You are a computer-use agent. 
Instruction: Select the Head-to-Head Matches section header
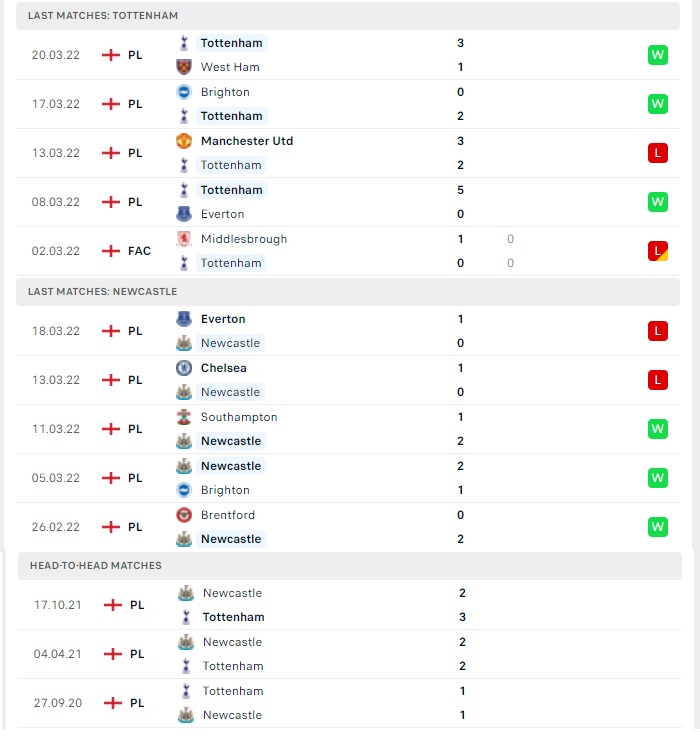pyautogui.click(x=350, y=565)
